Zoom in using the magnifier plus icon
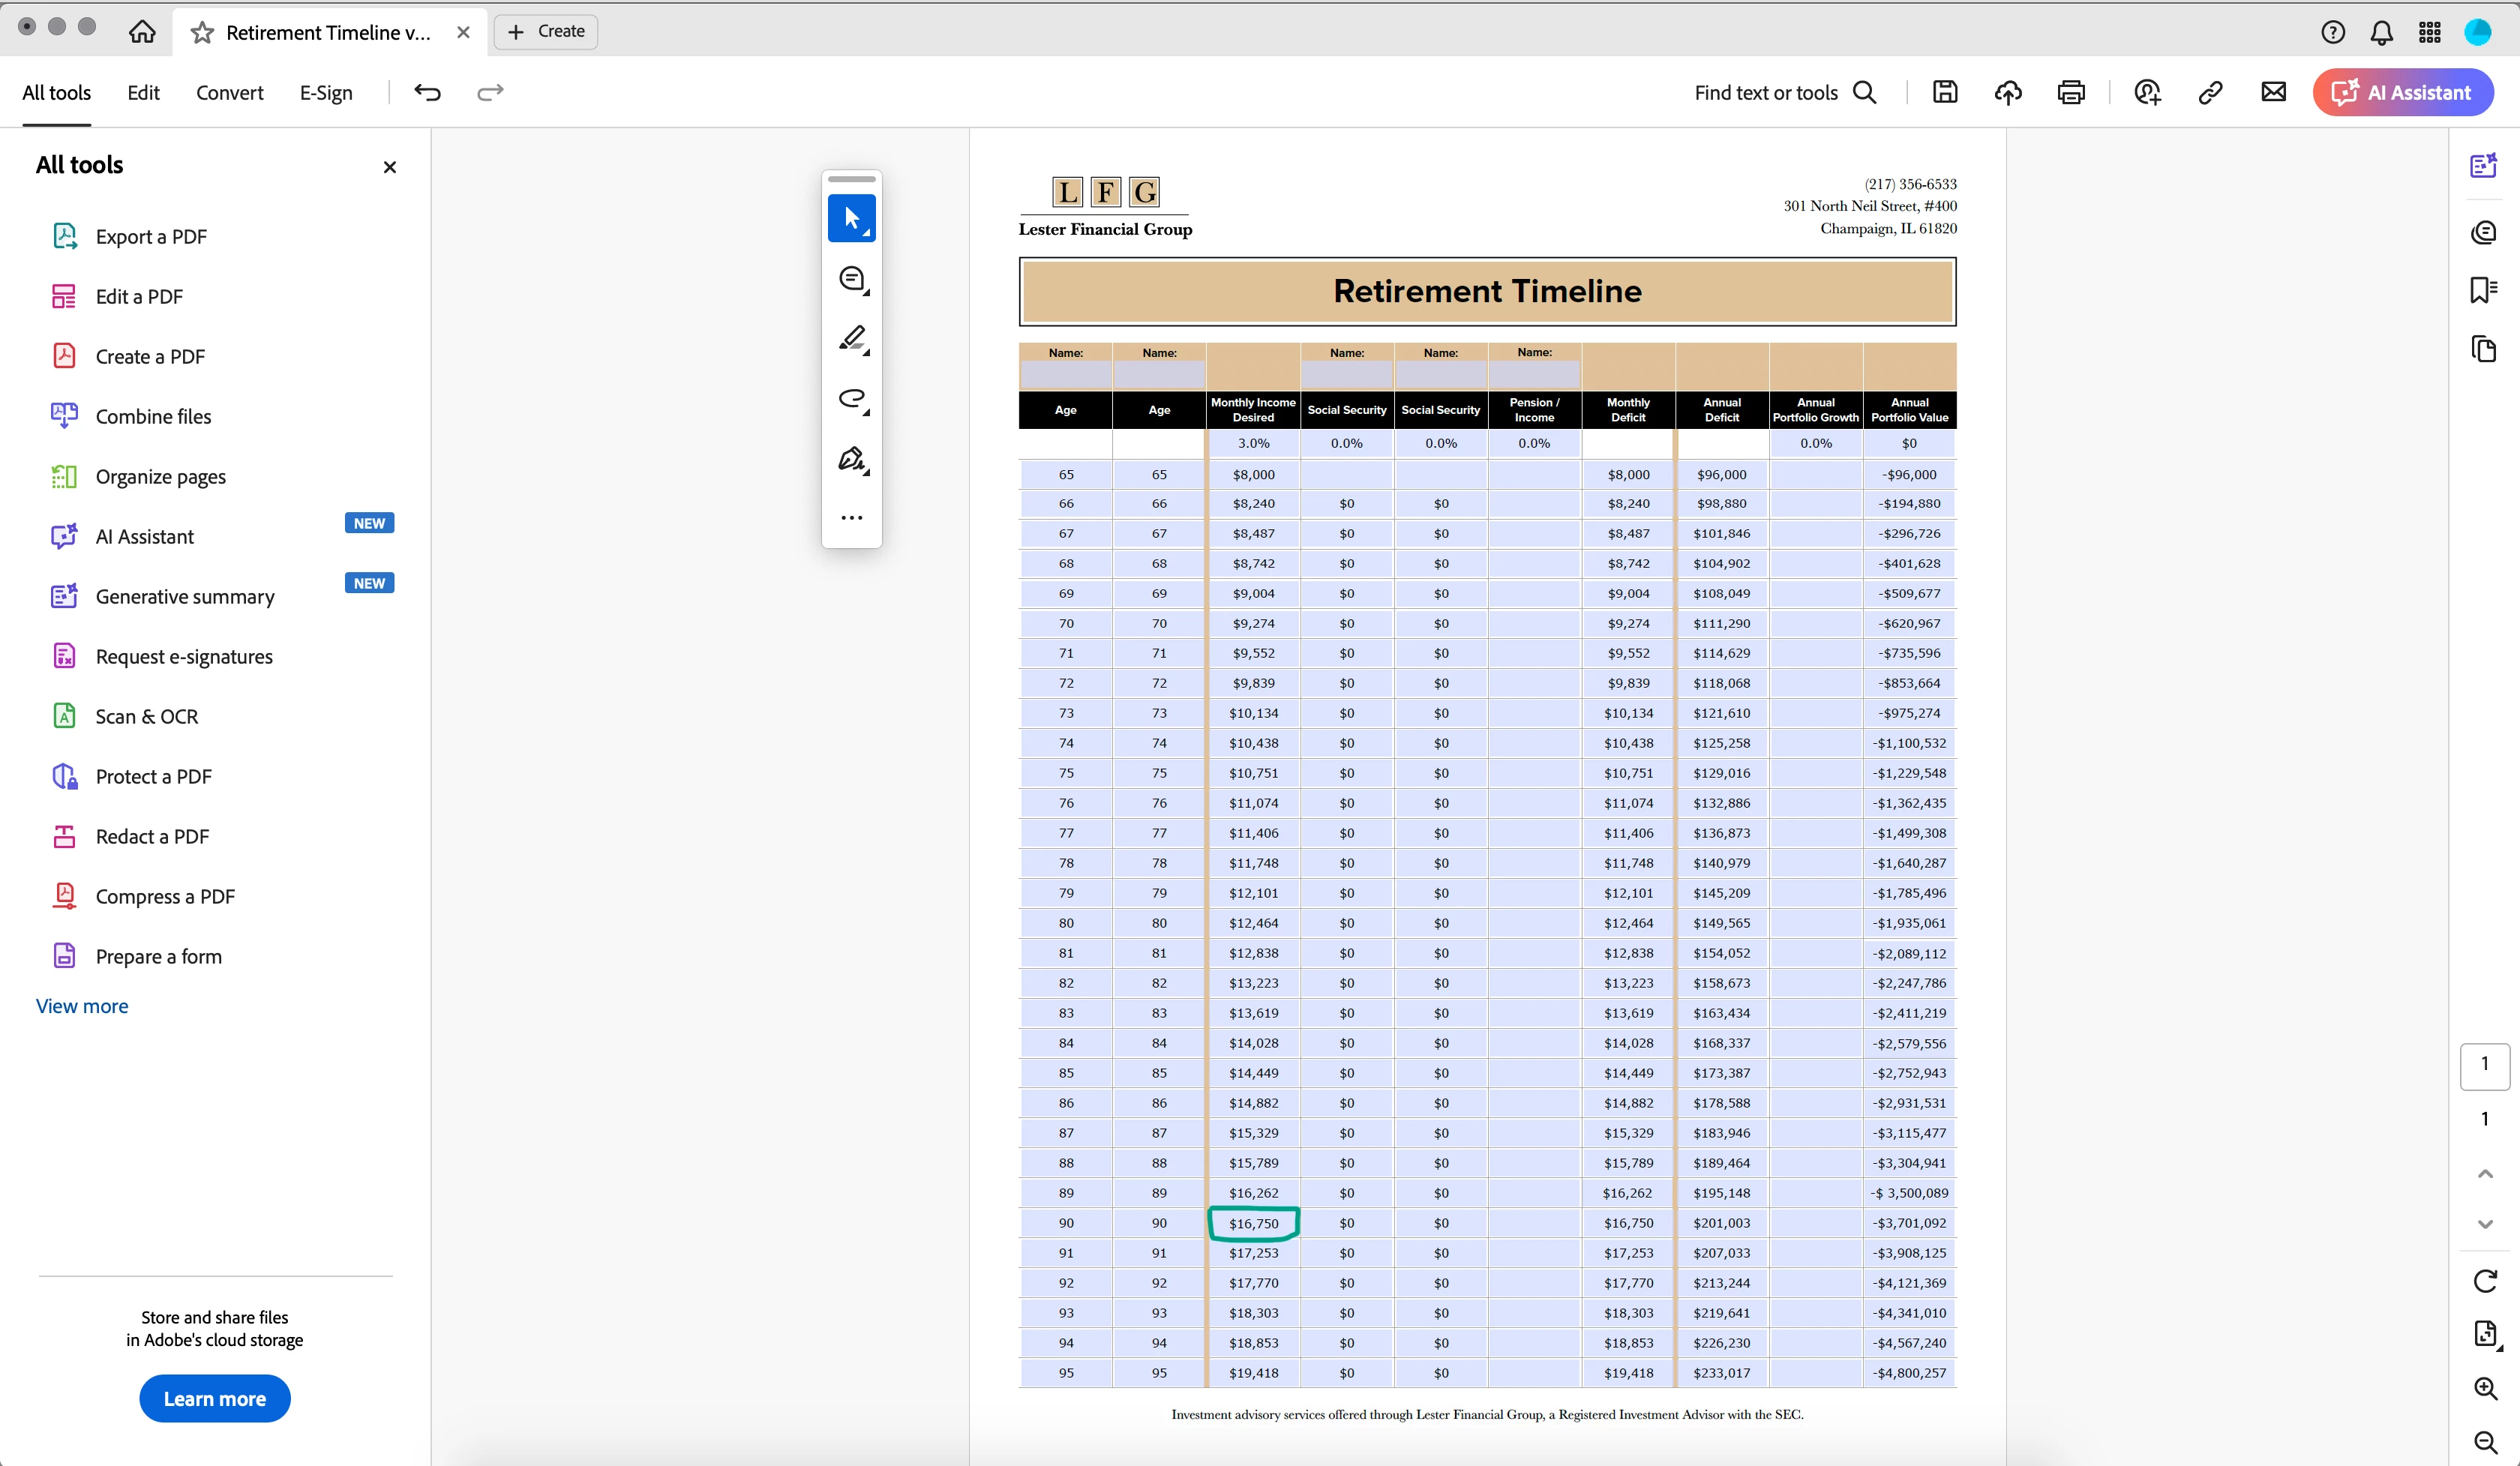2520x1466 pixels. [2485, 1388]
